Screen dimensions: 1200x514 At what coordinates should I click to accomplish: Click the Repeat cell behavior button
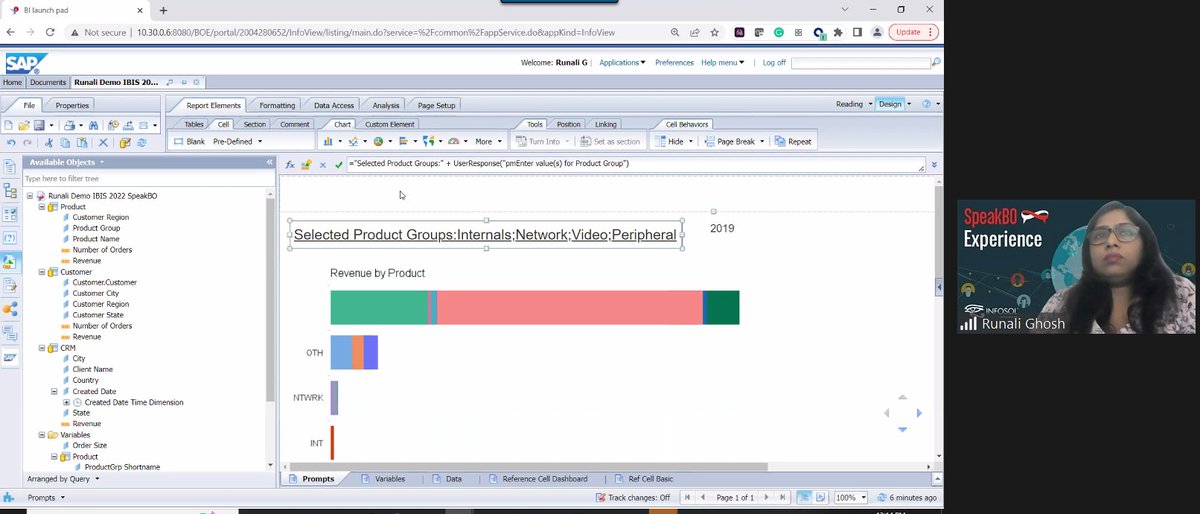point(792,142)
